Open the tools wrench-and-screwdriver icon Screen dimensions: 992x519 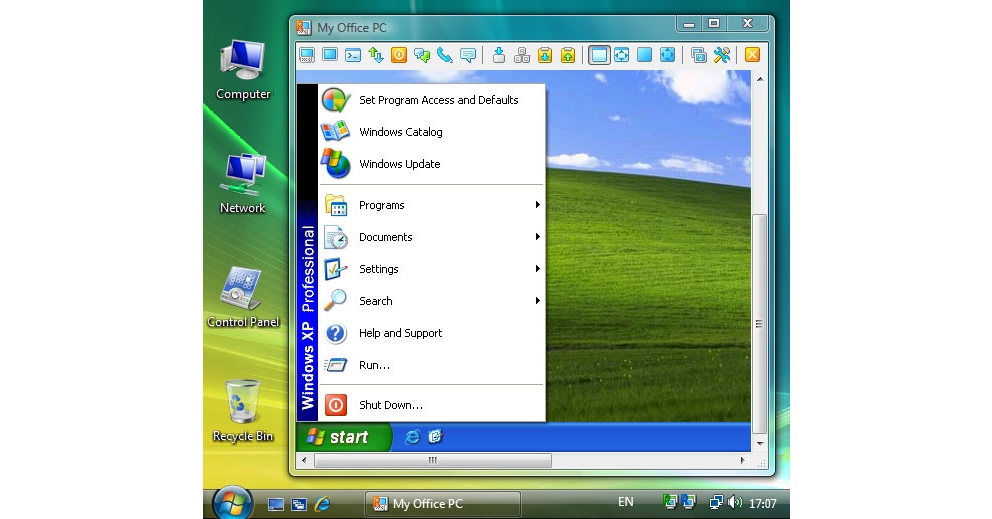(x=722, y=55)
